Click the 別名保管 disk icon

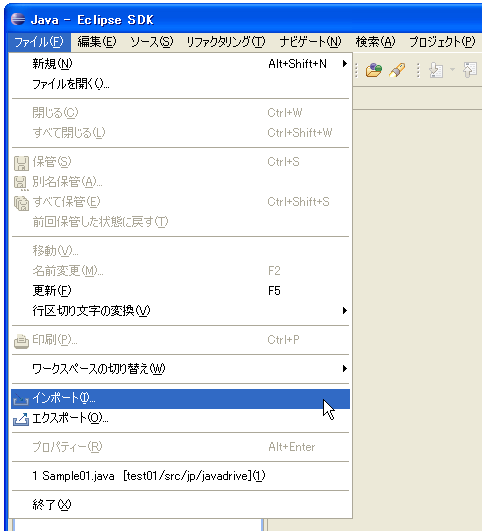point(20,183)
